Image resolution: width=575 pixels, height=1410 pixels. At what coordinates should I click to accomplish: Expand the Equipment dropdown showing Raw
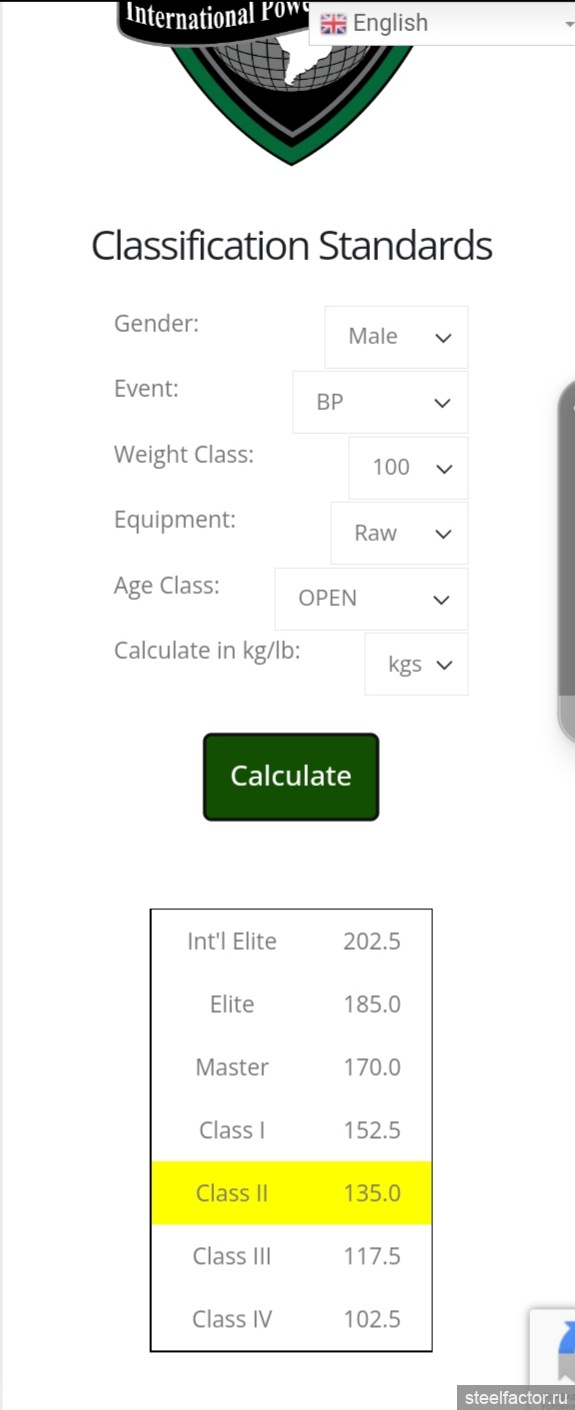pyautogui.click(x=399, y=533)
